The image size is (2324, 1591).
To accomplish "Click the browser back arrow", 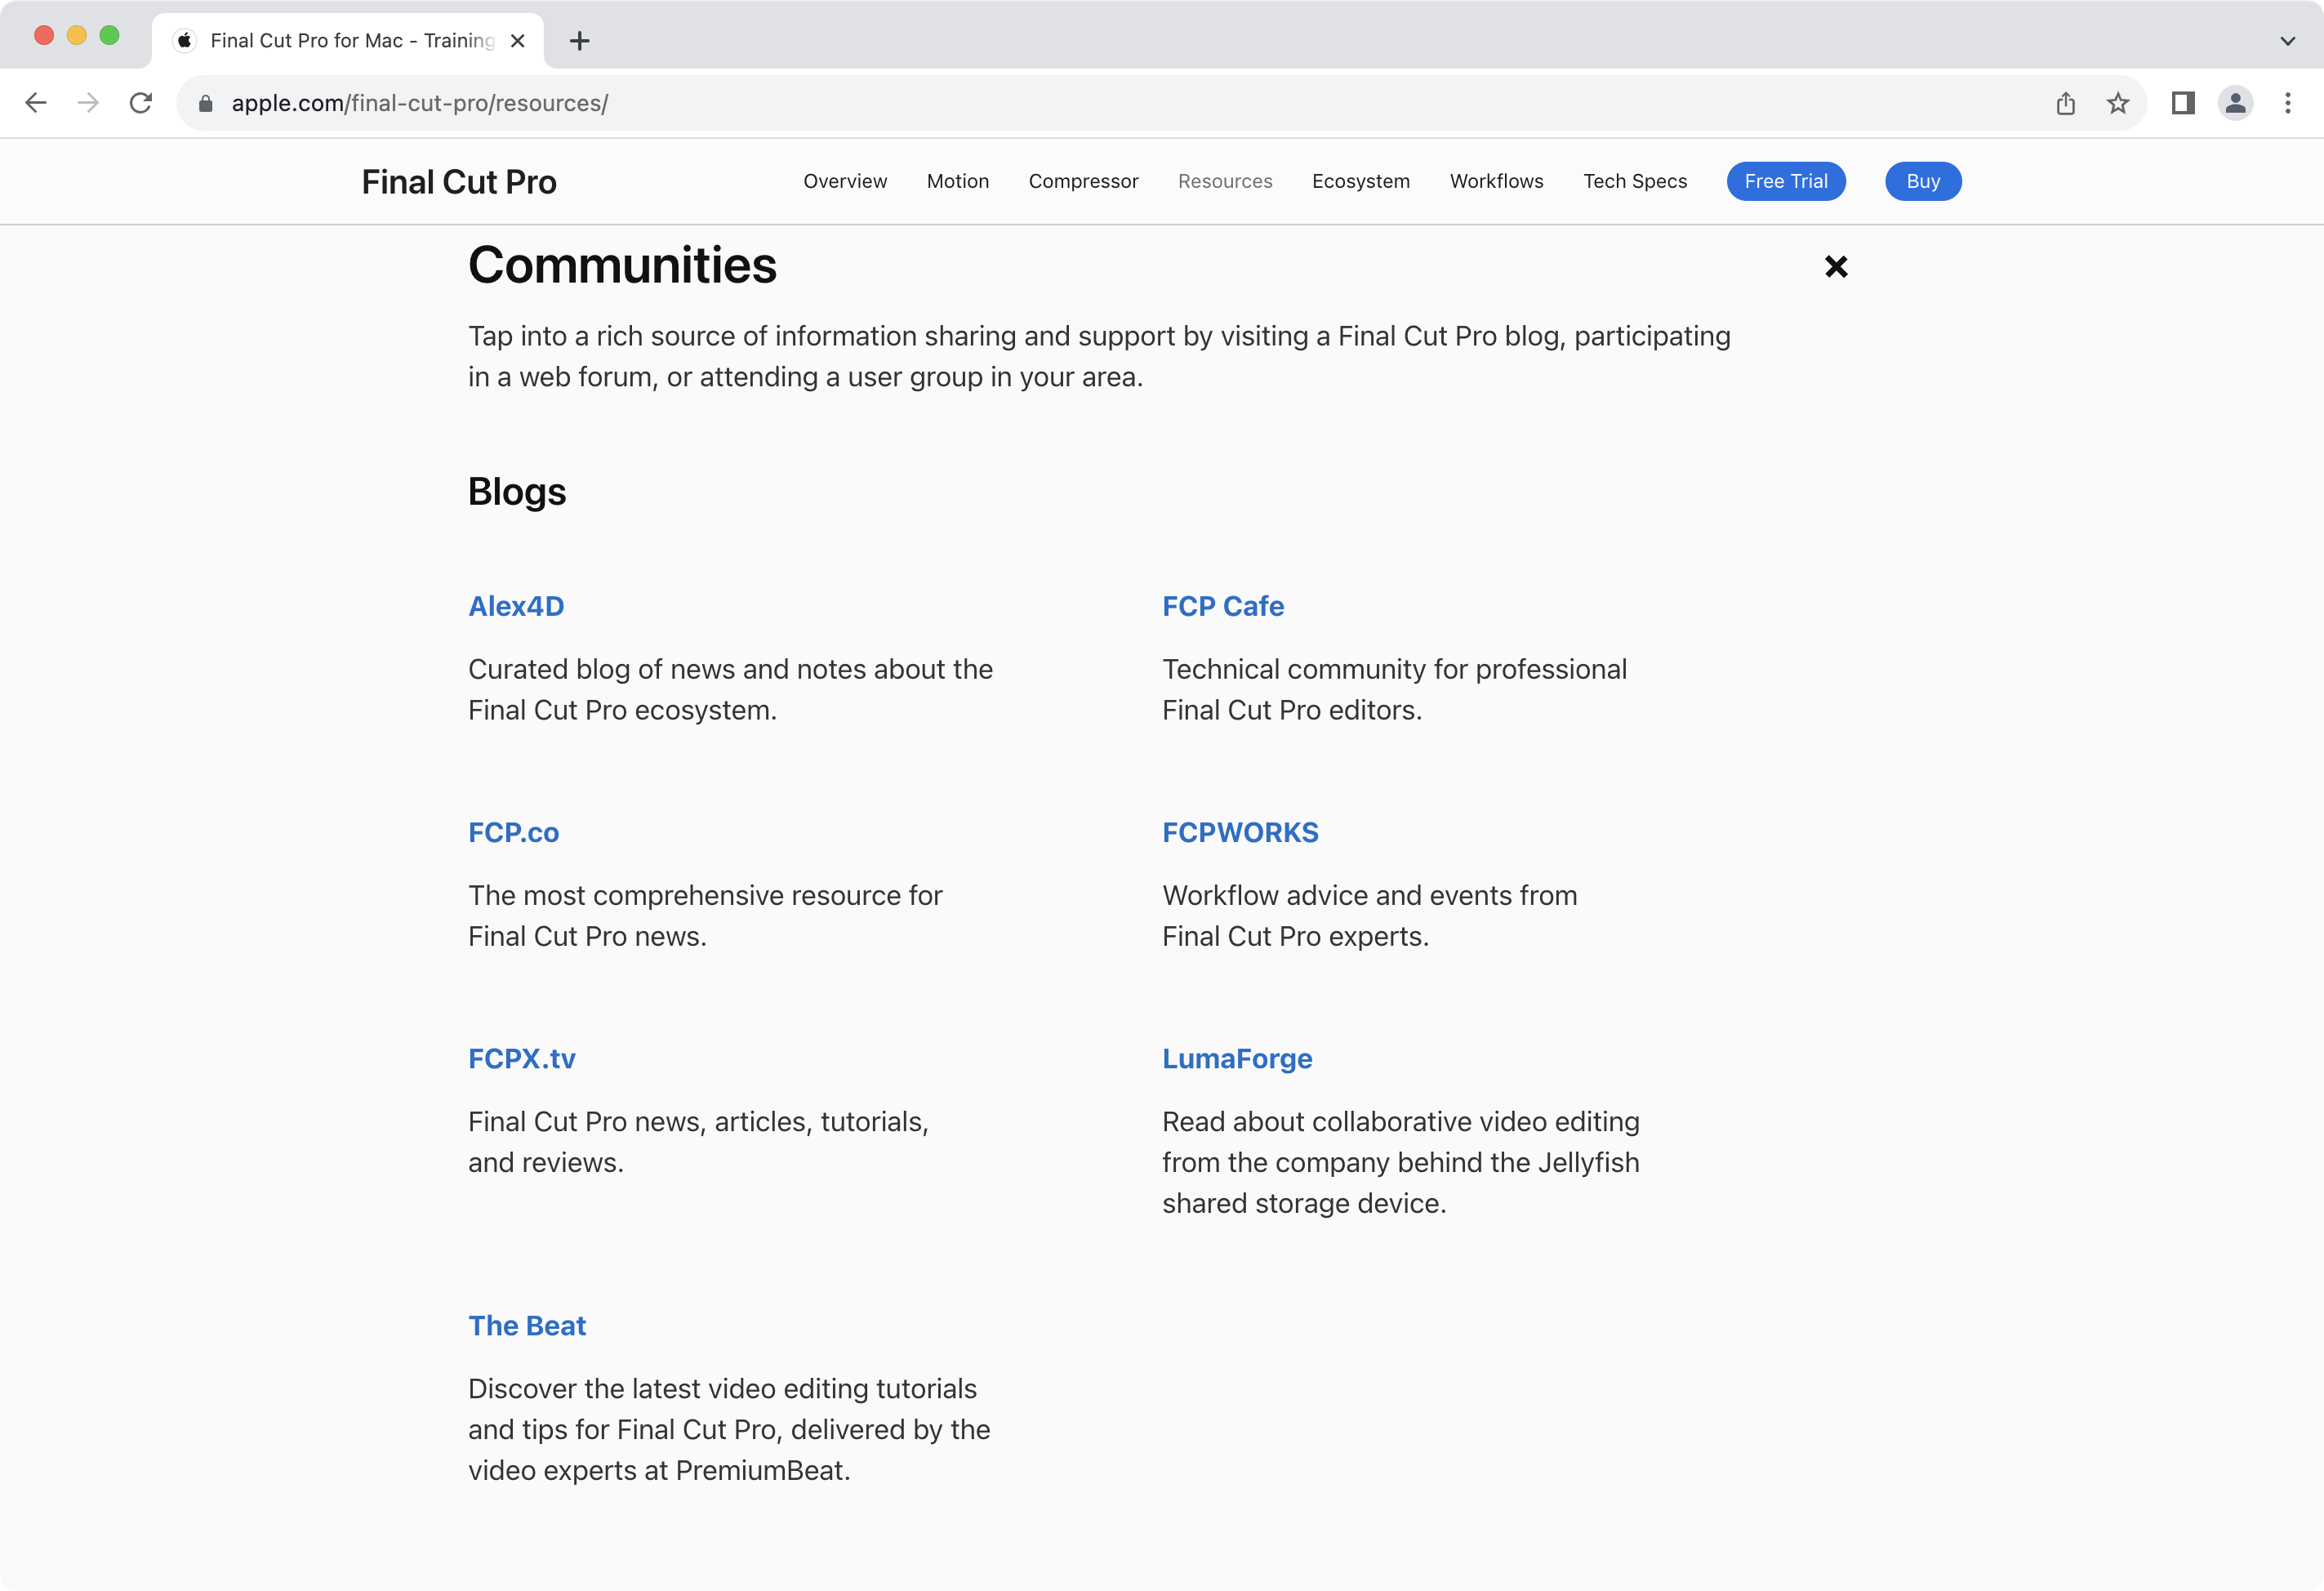I will click(x=36, y=103).
